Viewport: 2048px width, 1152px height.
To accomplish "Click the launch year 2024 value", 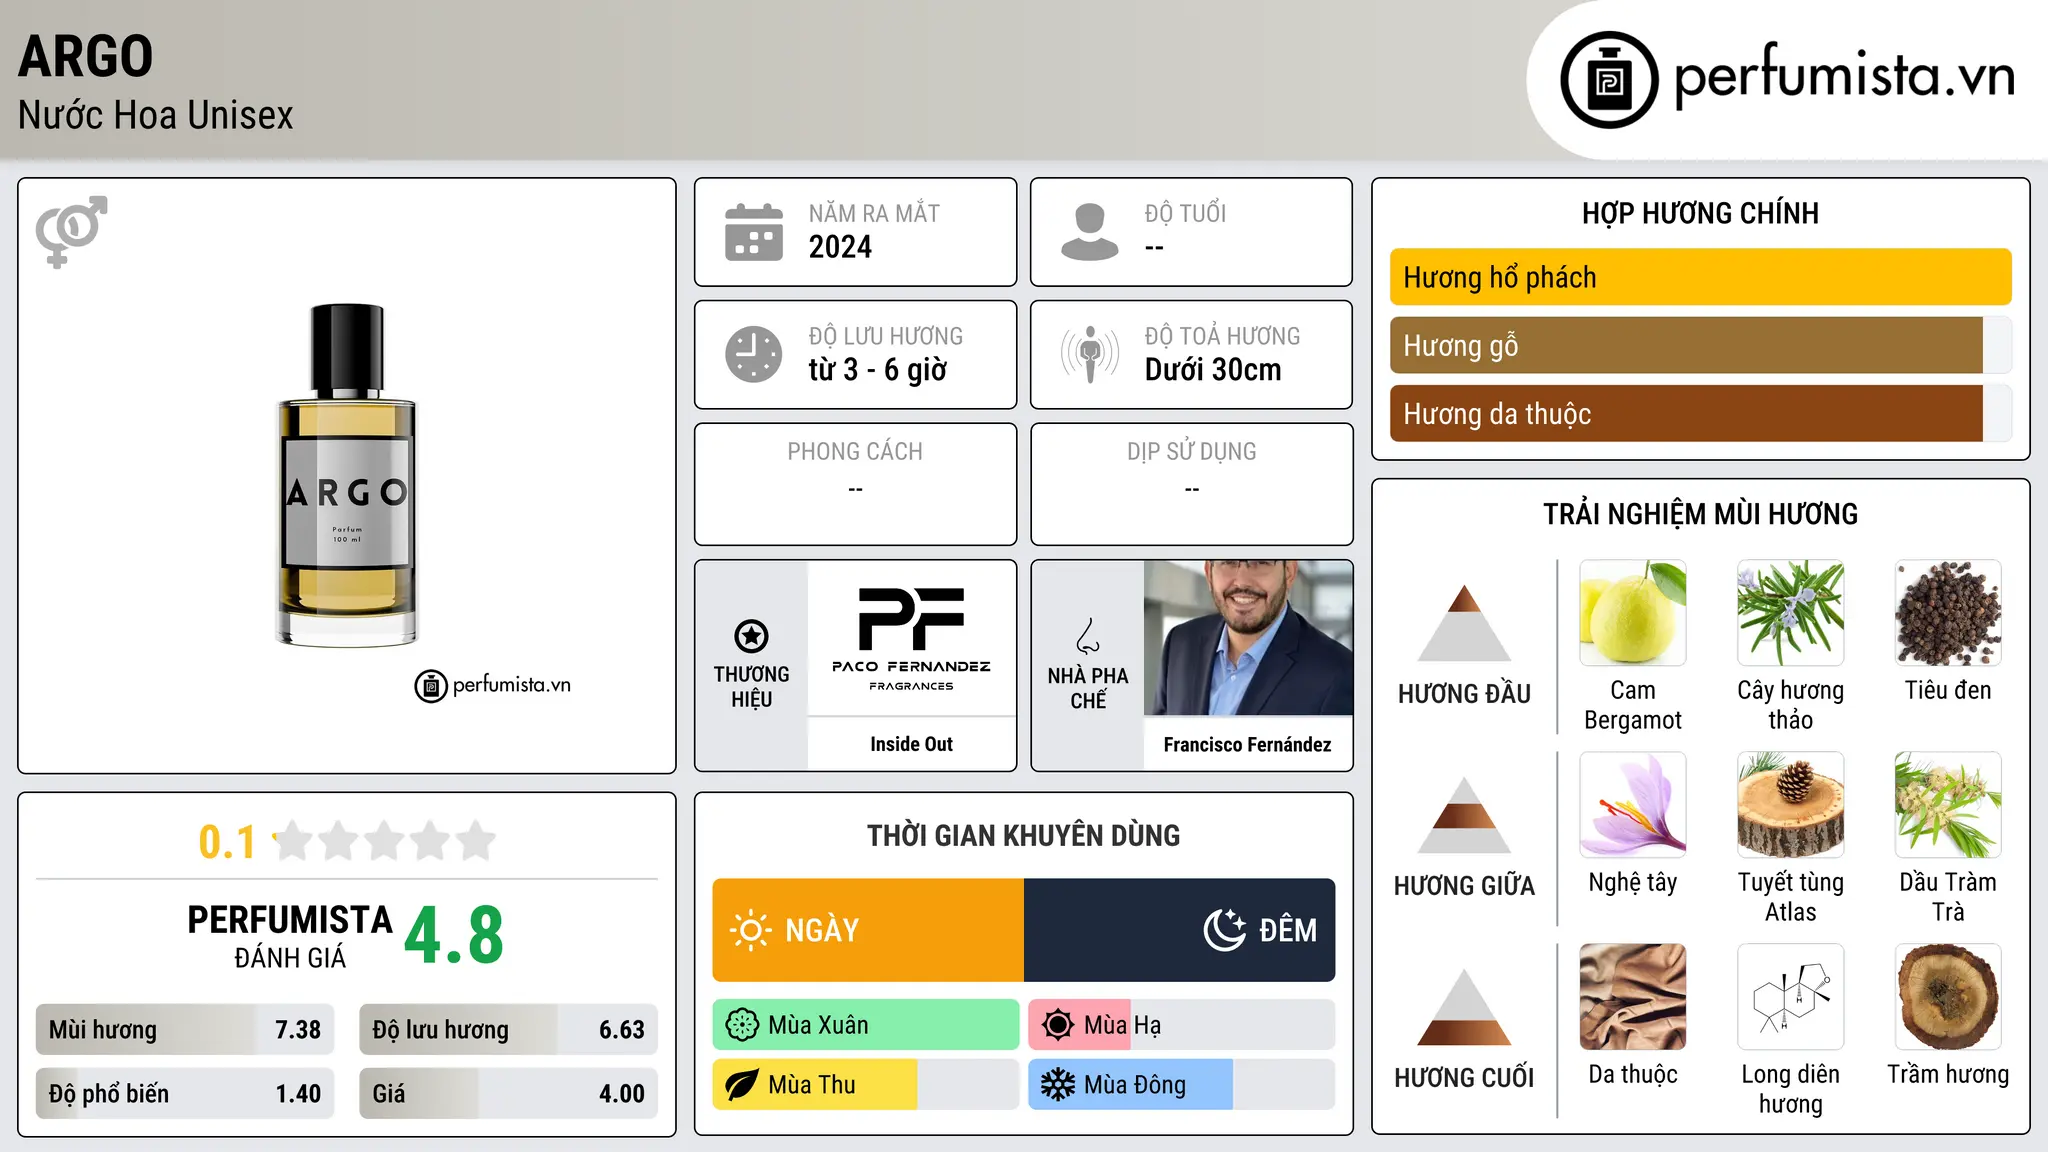I will pyautogui.click(x=840, y=247).
